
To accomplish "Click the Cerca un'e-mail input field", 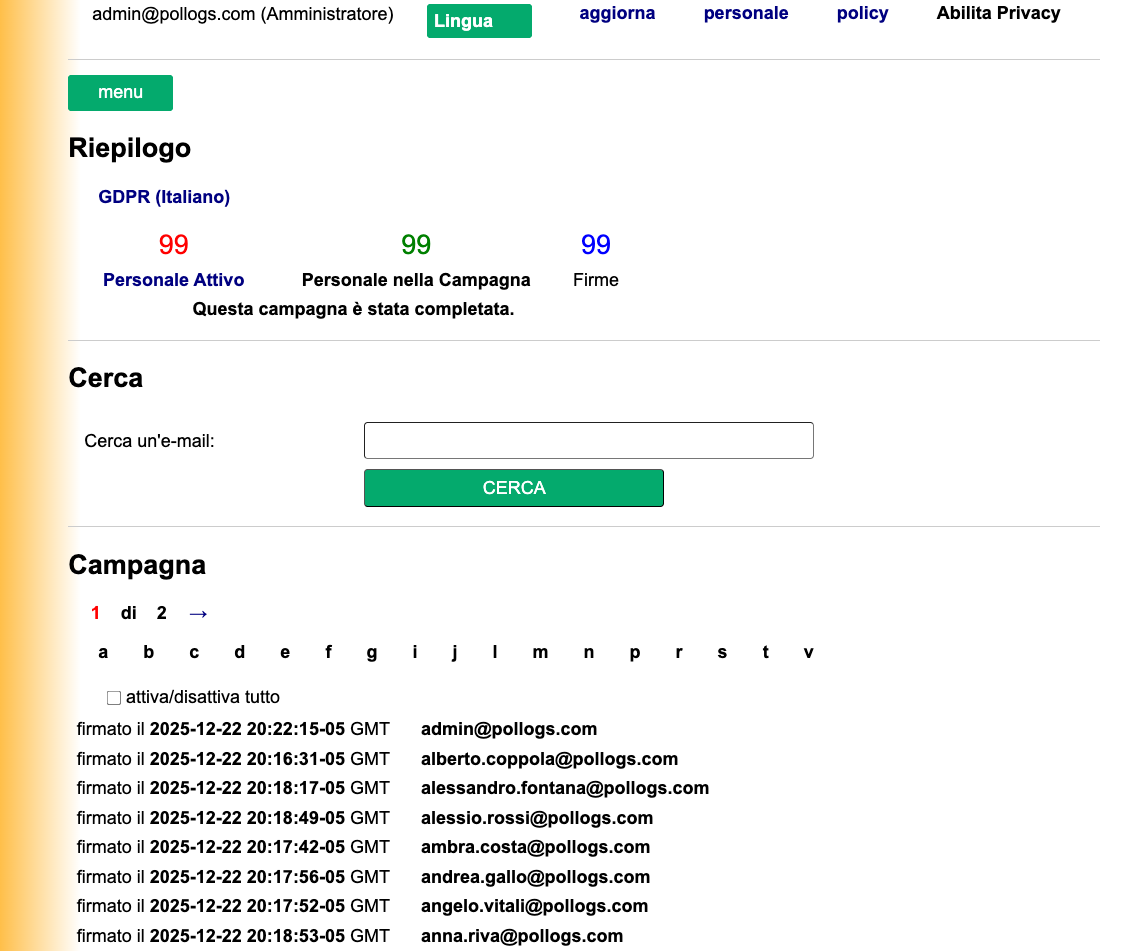I will (588, 440).
